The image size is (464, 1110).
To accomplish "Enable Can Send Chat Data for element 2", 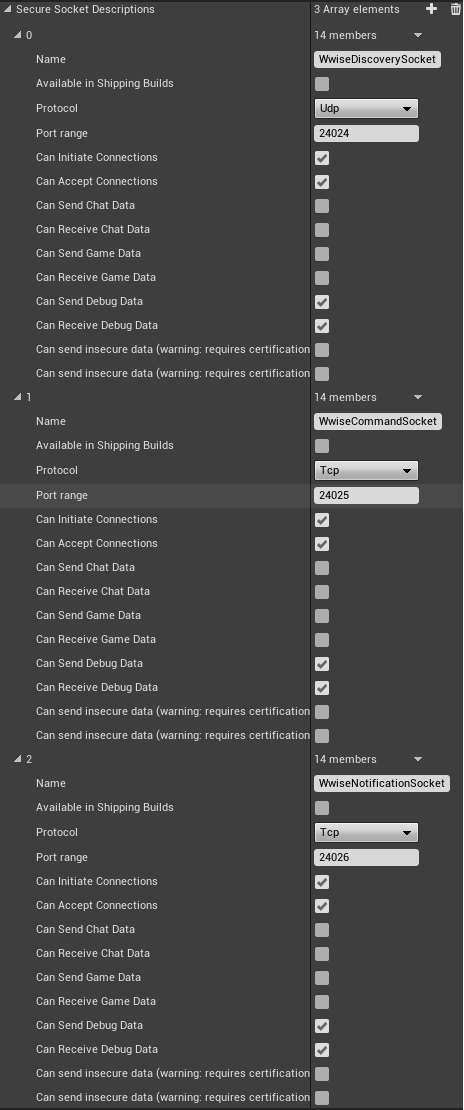I will point(322,929).
